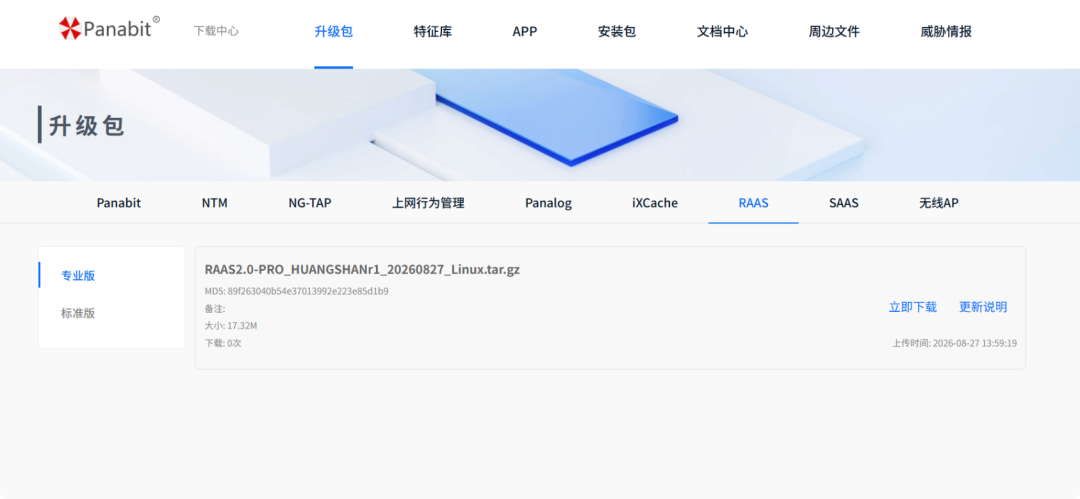
Task: Click the 备注: label in package card
Action: [215, 309]
